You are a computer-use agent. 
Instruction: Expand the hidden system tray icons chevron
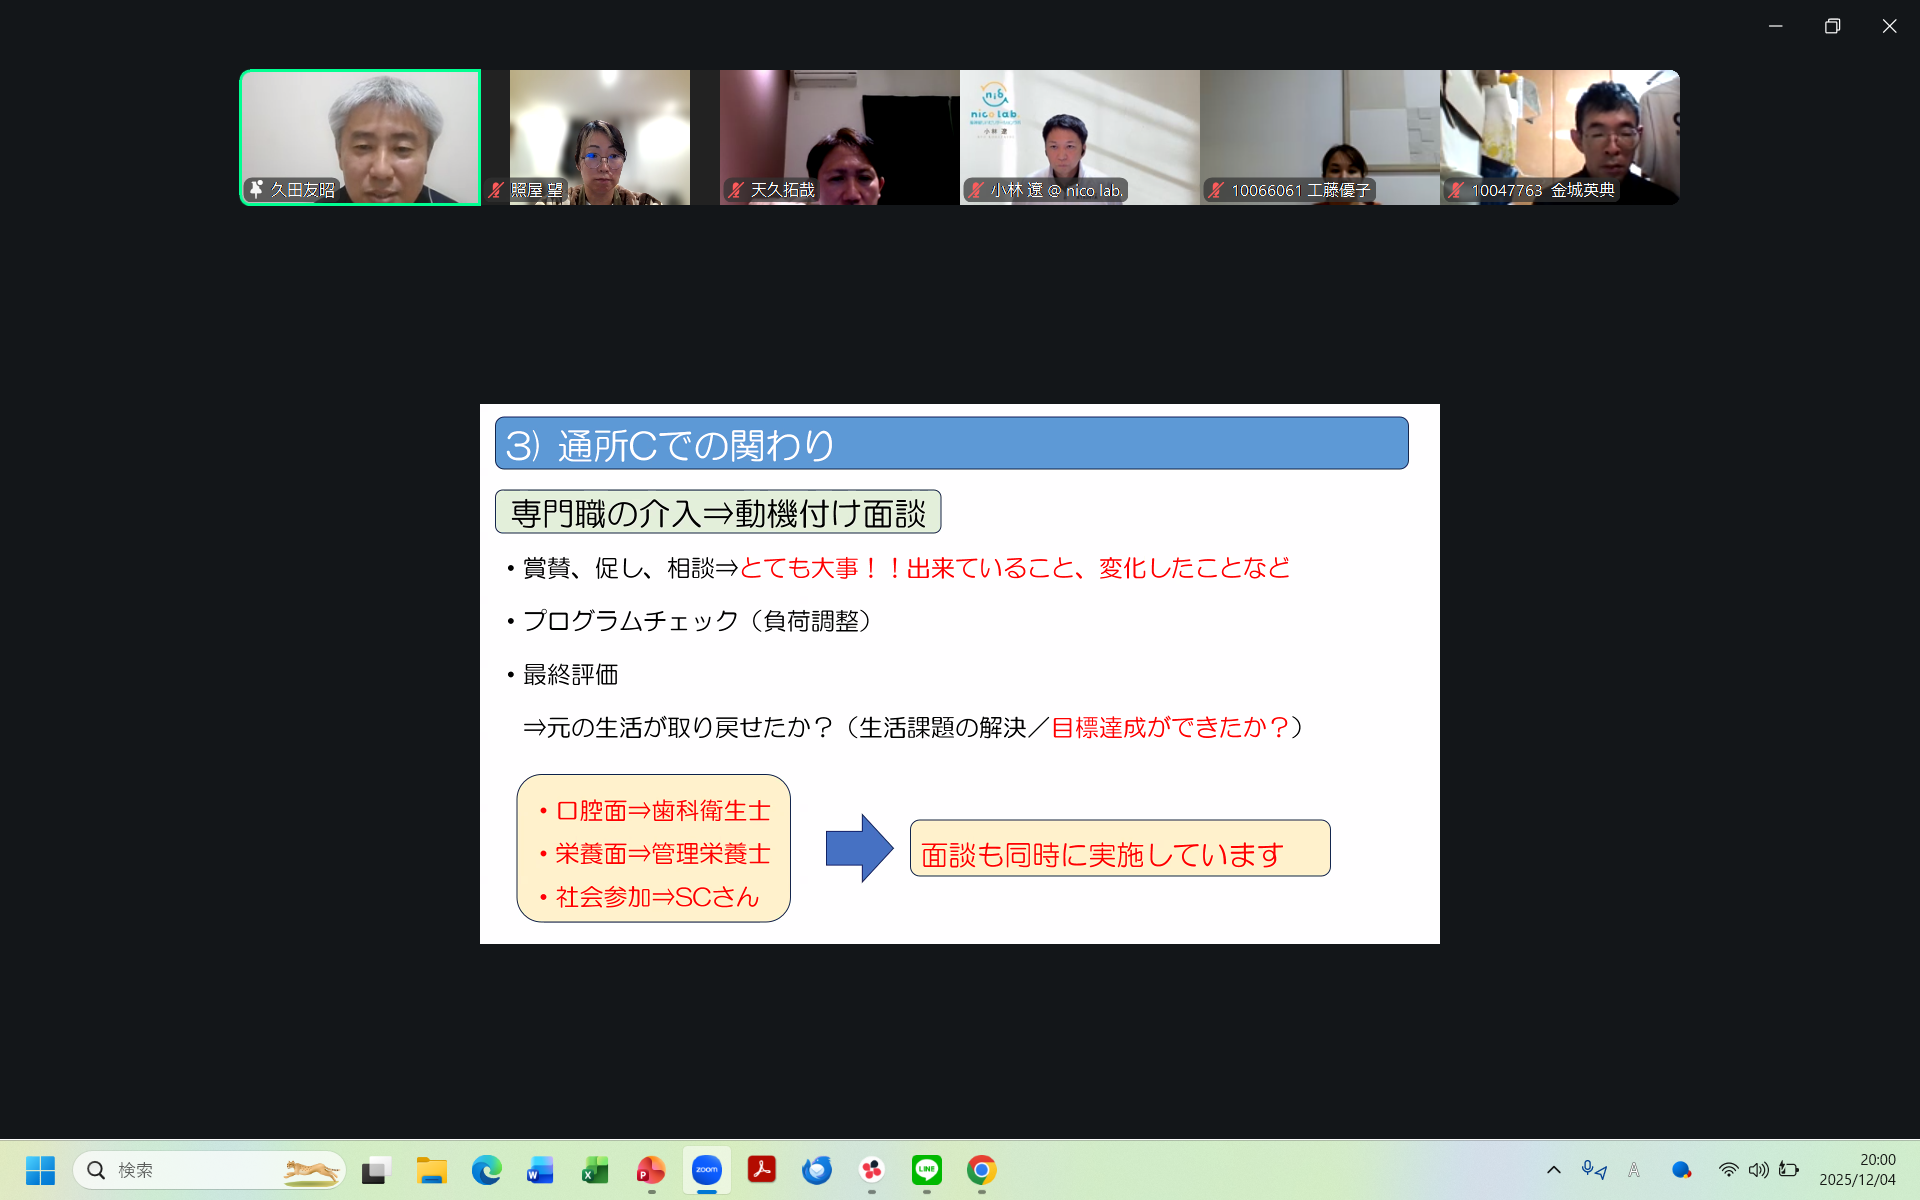tap(1554, 1169)
